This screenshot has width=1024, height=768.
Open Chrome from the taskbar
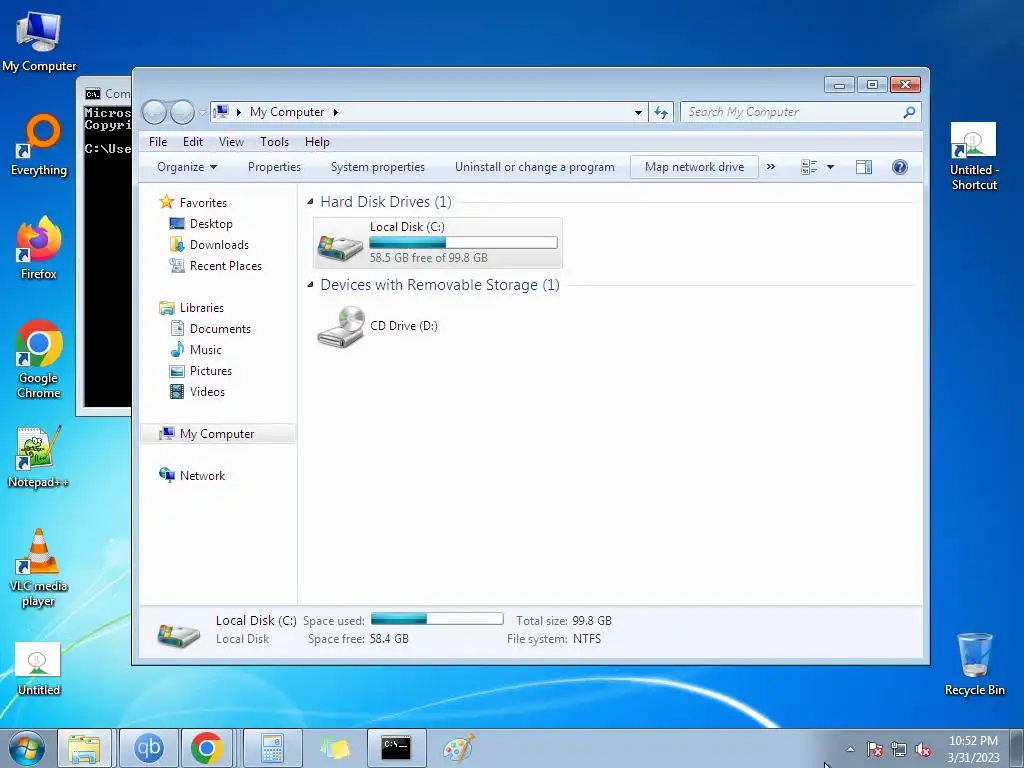click(207, 748)
